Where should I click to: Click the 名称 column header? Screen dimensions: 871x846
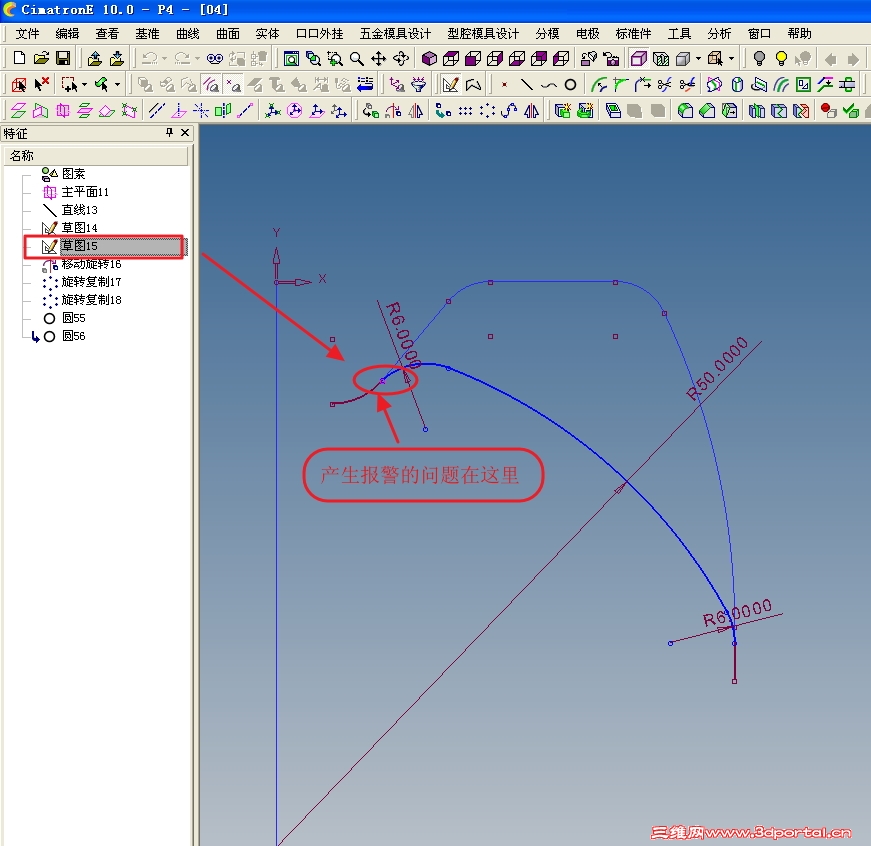(96, 156)
